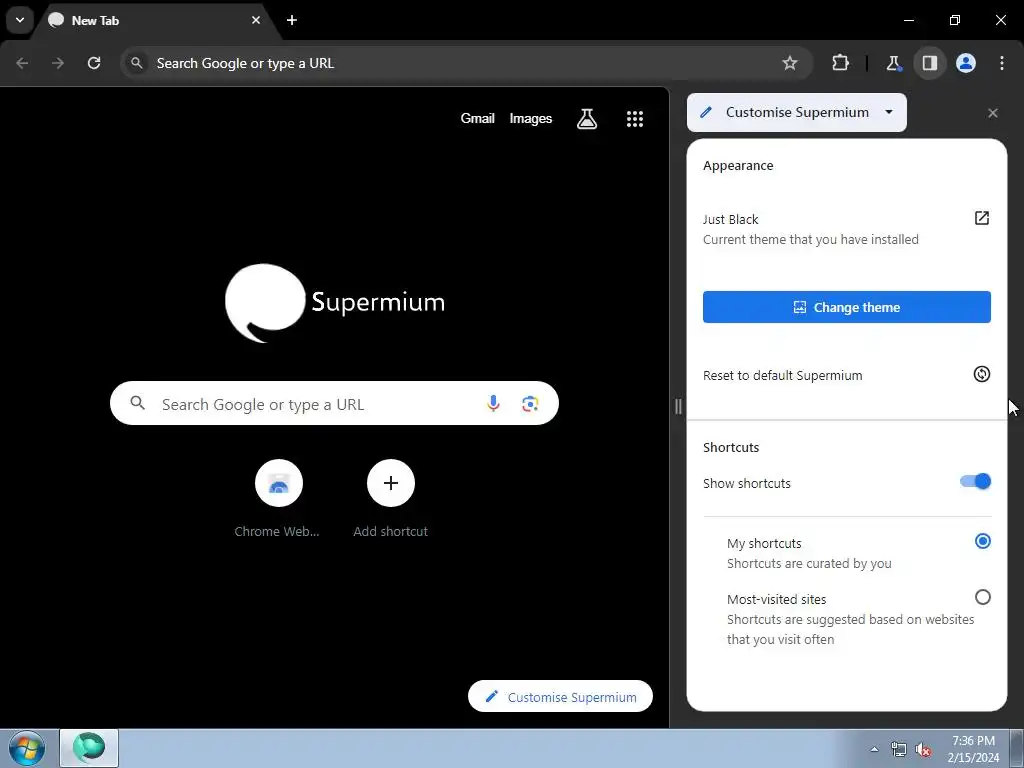This screenshot has height=768, width=1024.
Task: Open the Chrome Web Store shortcut
Action: click(278, 500)
